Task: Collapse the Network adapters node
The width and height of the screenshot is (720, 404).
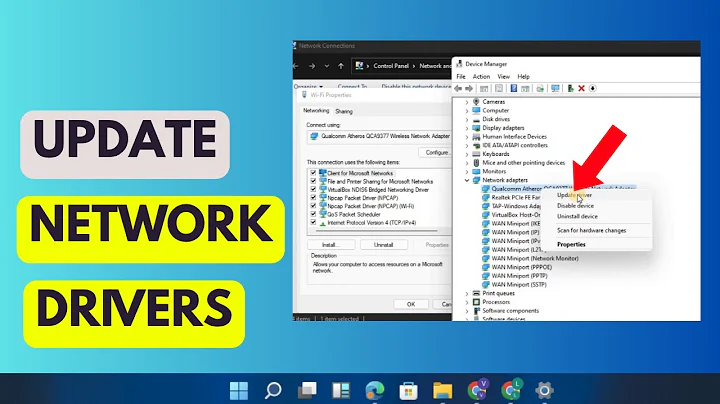Action: coord(467,180)
